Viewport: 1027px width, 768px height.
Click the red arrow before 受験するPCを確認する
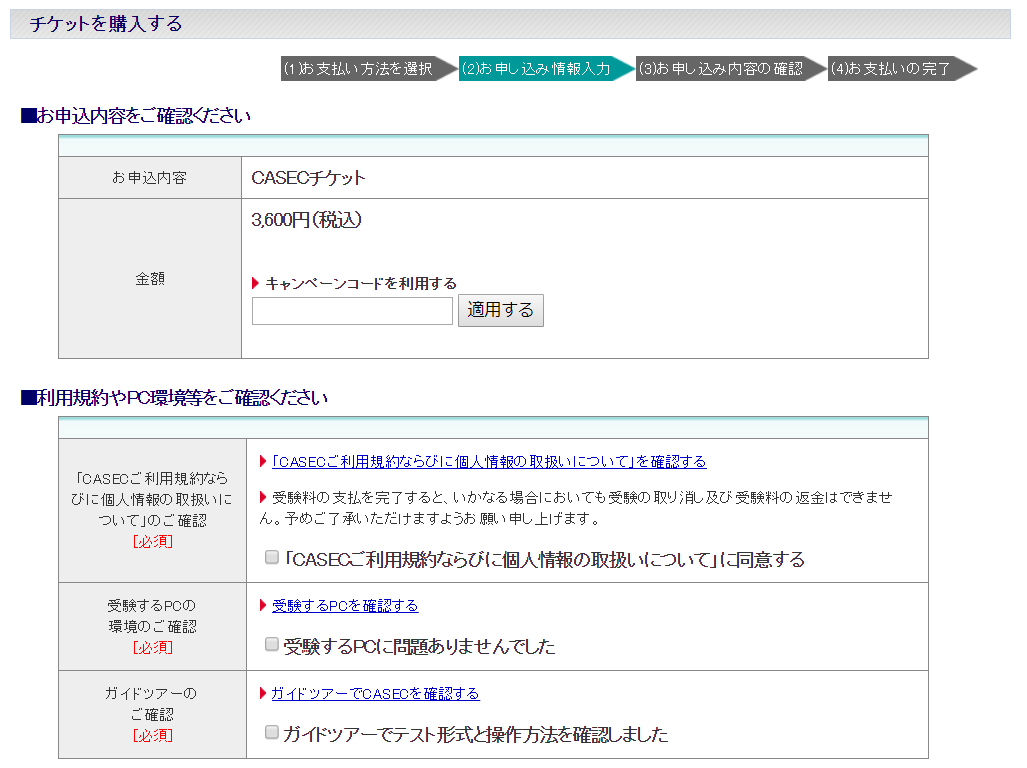(x=263, y=606)
